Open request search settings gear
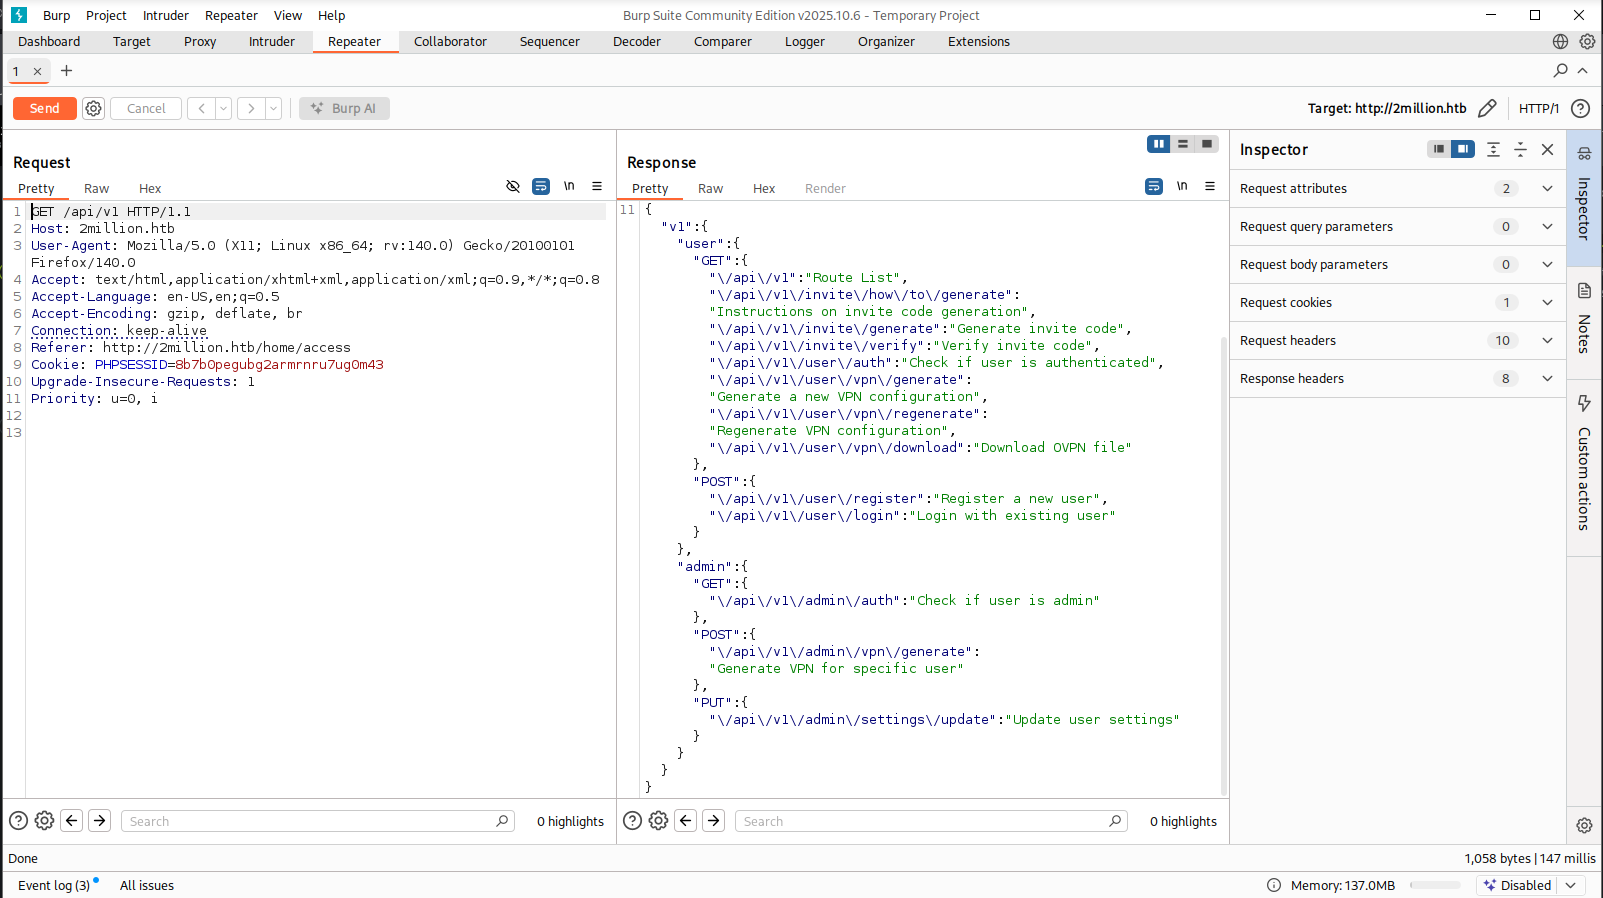 pos(44,821)
